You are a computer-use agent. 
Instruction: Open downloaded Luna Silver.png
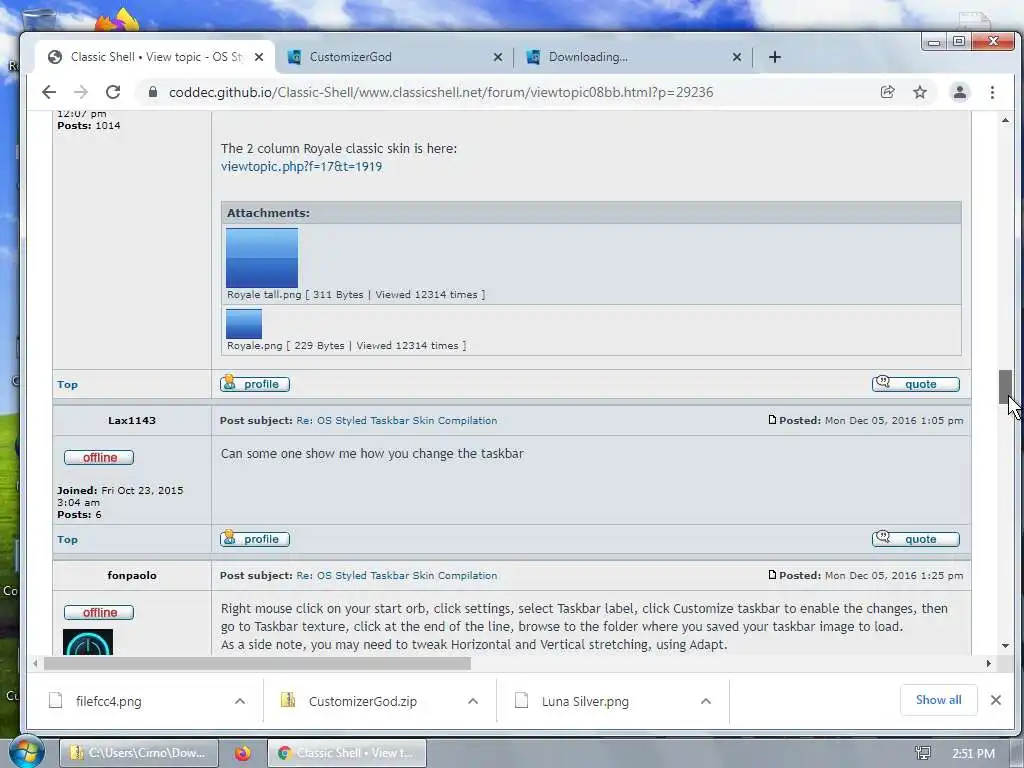[x=585, y=701]
